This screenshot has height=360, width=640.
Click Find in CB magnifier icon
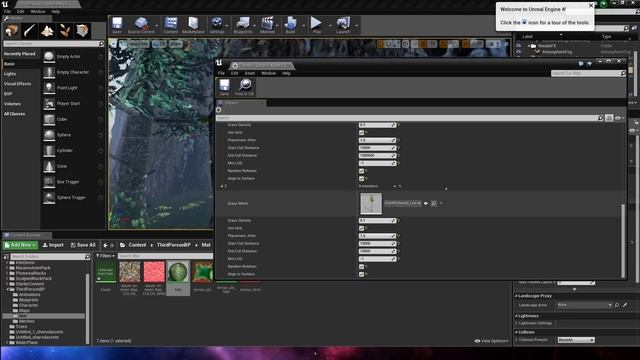pos(244,87)
